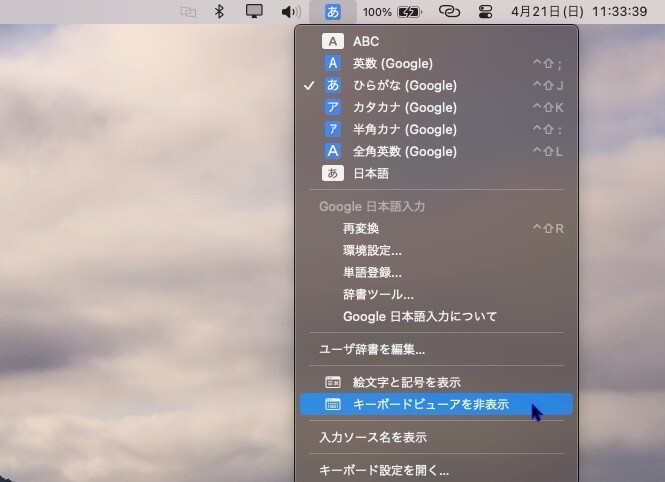The image size is (665, 482).
Task: Click the blue A icon beside 英数
Action: (x=333, y=63)
